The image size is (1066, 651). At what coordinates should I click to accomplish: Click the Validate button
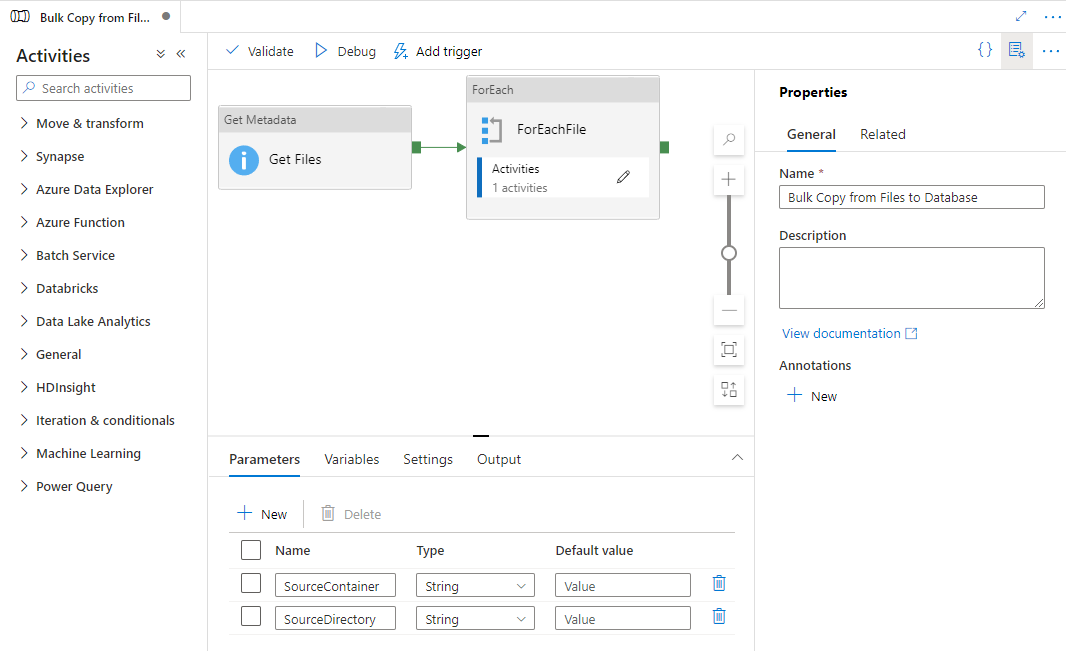tap(260, 51)
